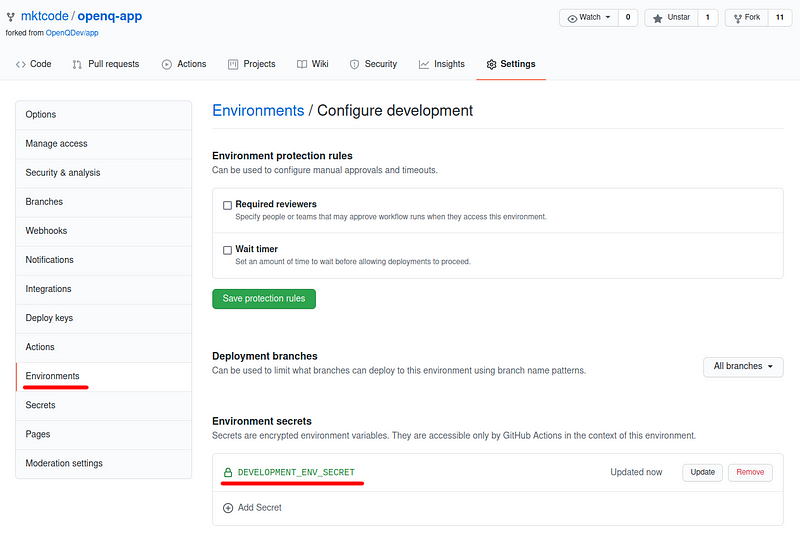
Task: Select Environments in the sidebar
Action: click(104, 376)
